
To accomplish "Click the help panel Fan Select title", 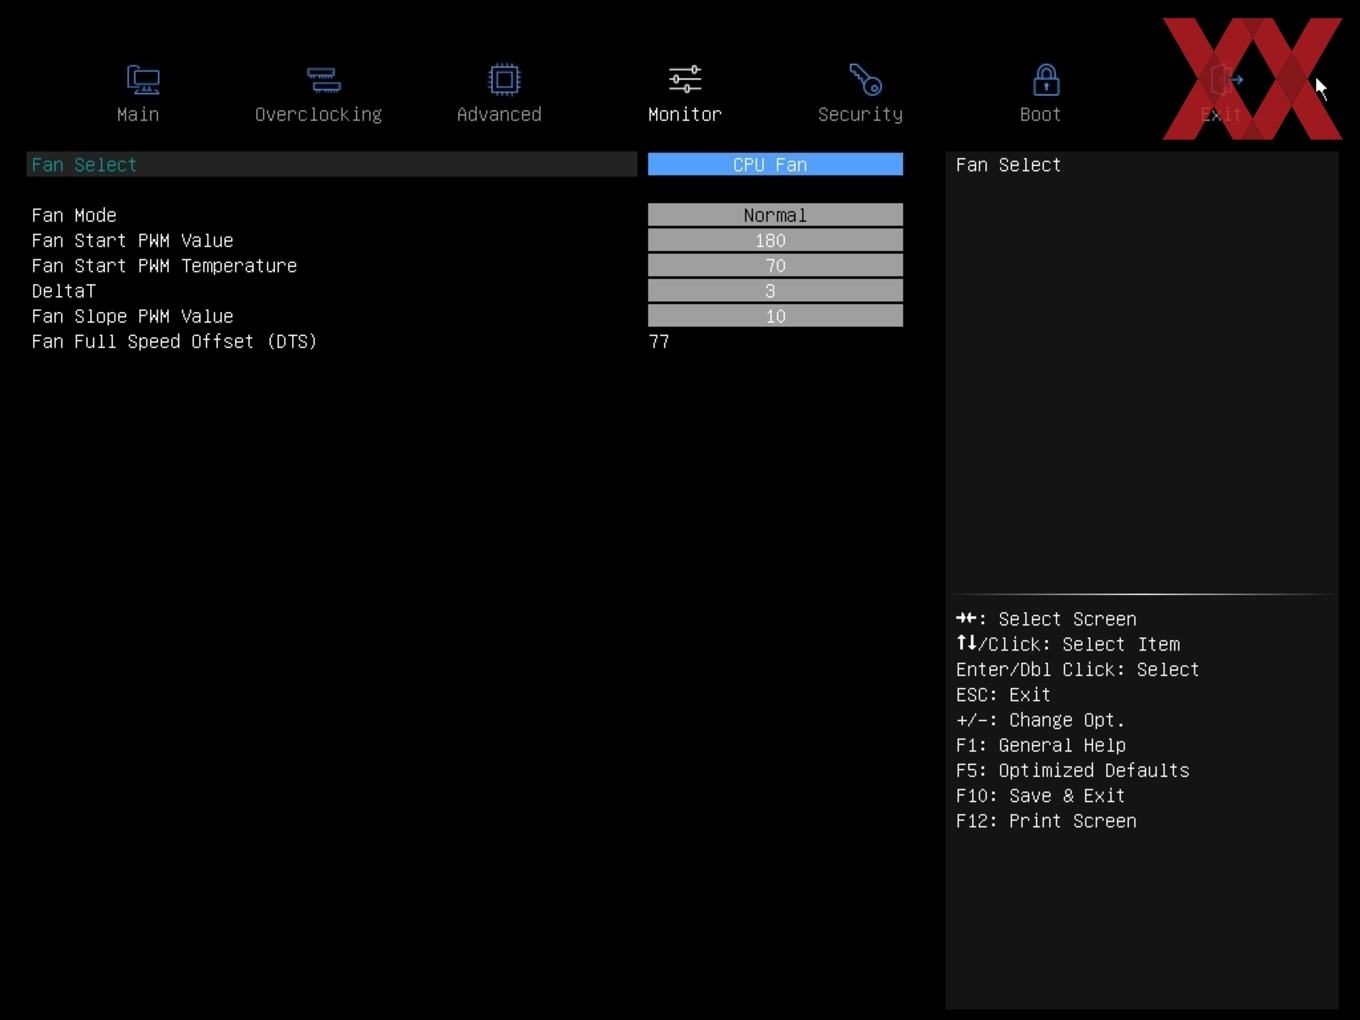I will tap(1008, 165).
